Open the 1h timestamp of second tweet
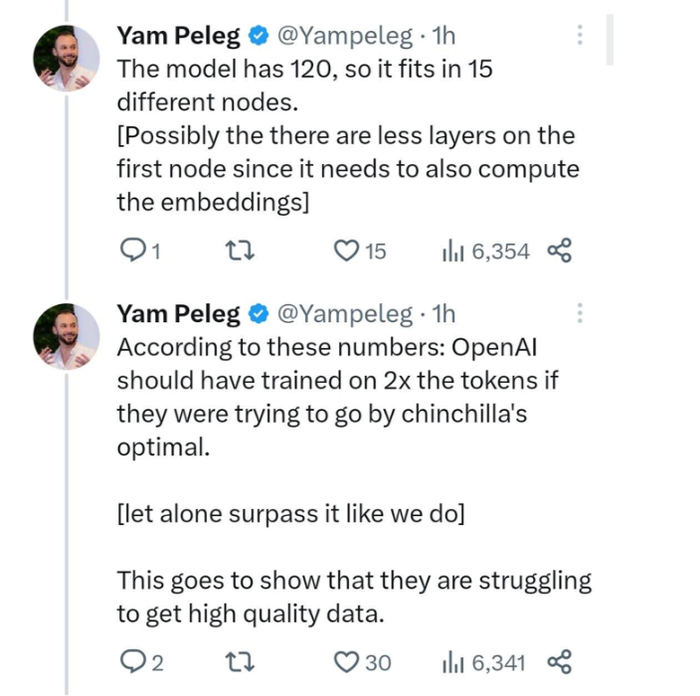 point(443,315)
